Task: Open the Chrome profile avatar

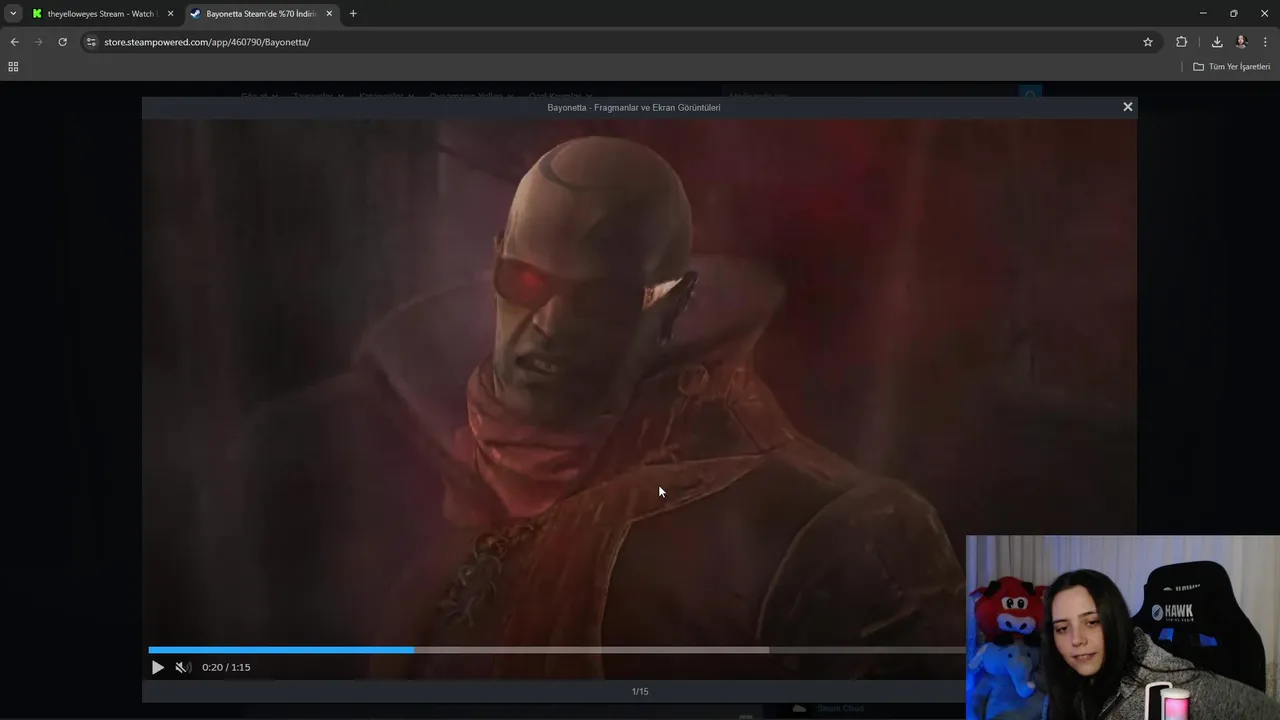Action: tap(1241, 42)
